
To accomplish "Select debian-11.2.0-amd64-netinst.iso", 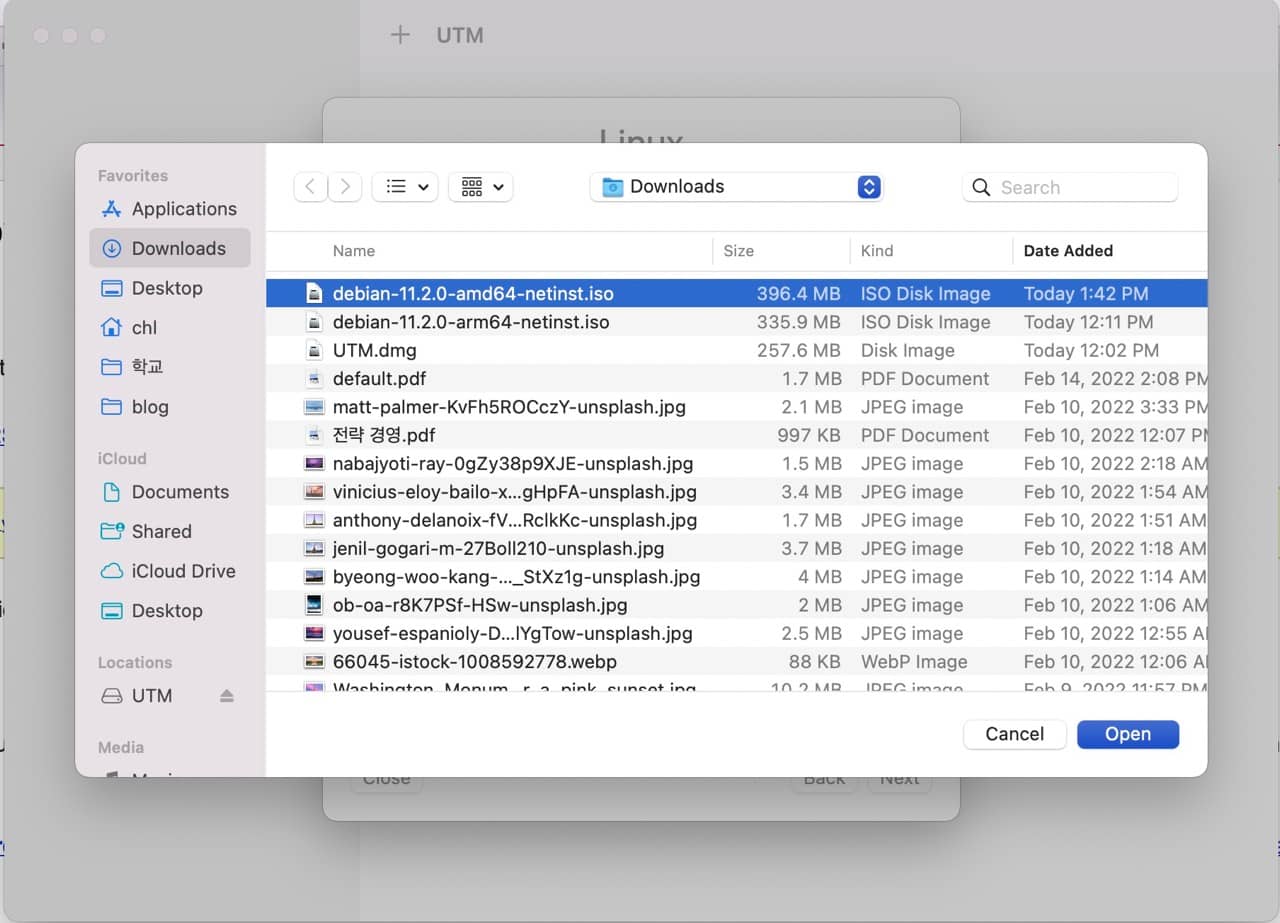I will [x=737, y=294].
